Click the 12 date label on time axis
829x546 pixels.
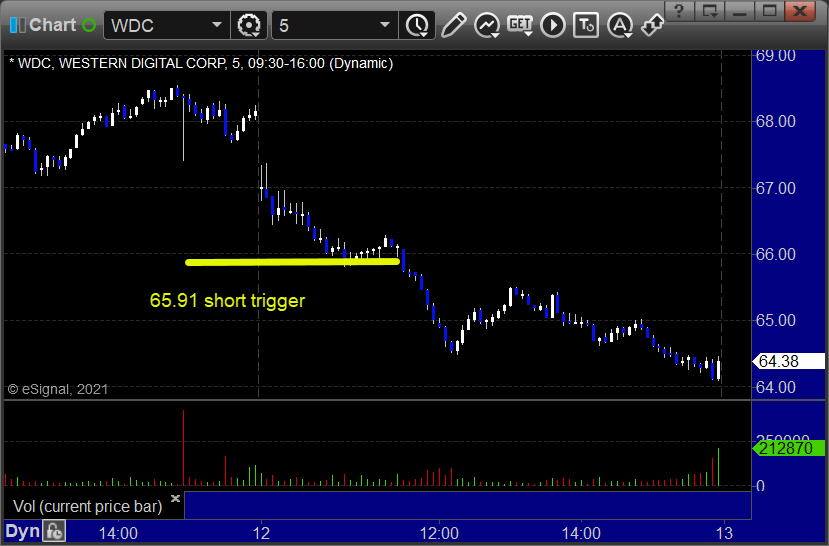(x=261, y=533)
